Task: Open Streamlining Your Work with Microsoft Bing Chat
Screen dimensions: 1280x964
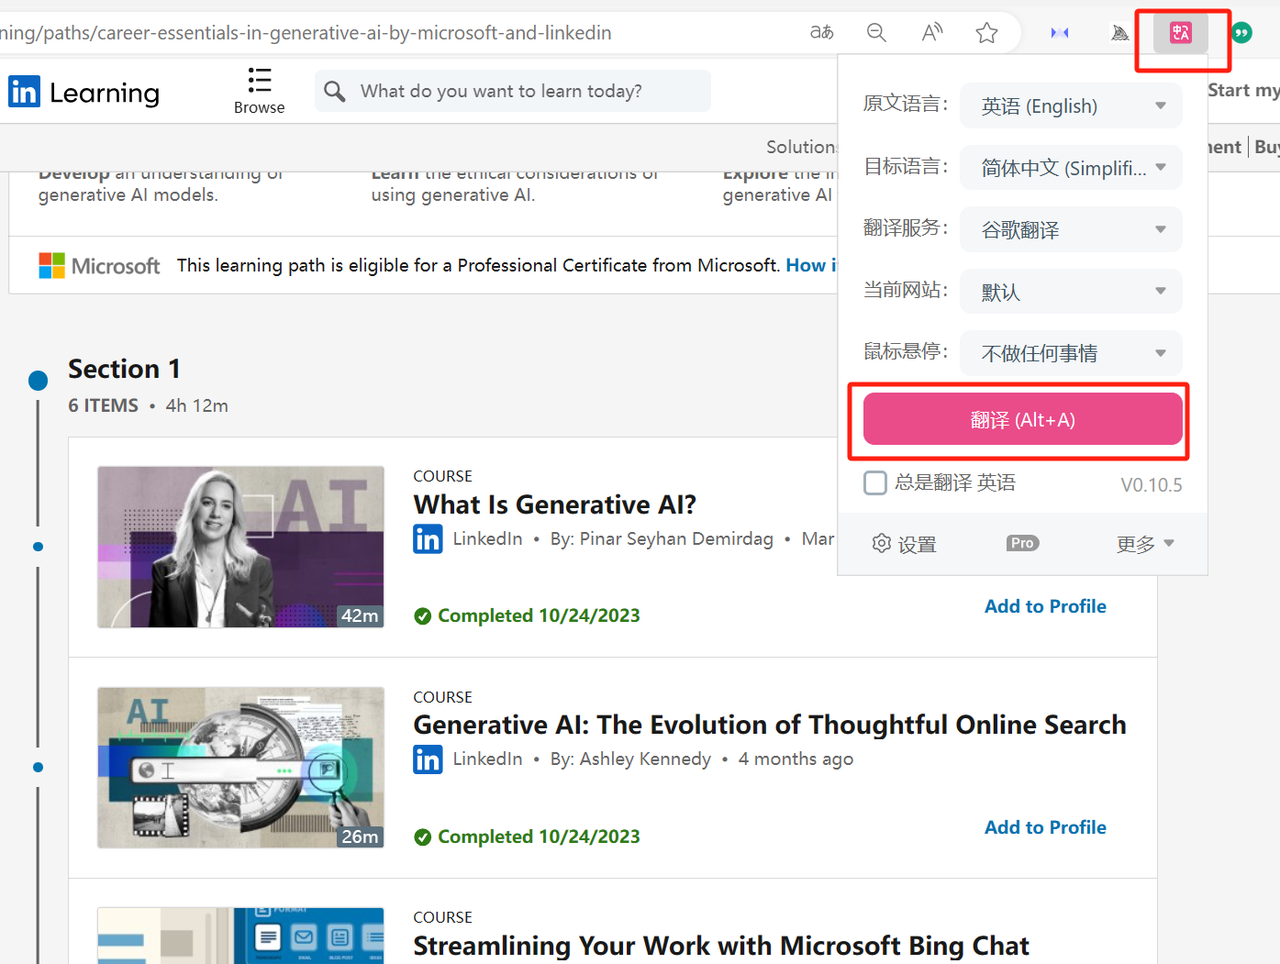Action: 721,946
